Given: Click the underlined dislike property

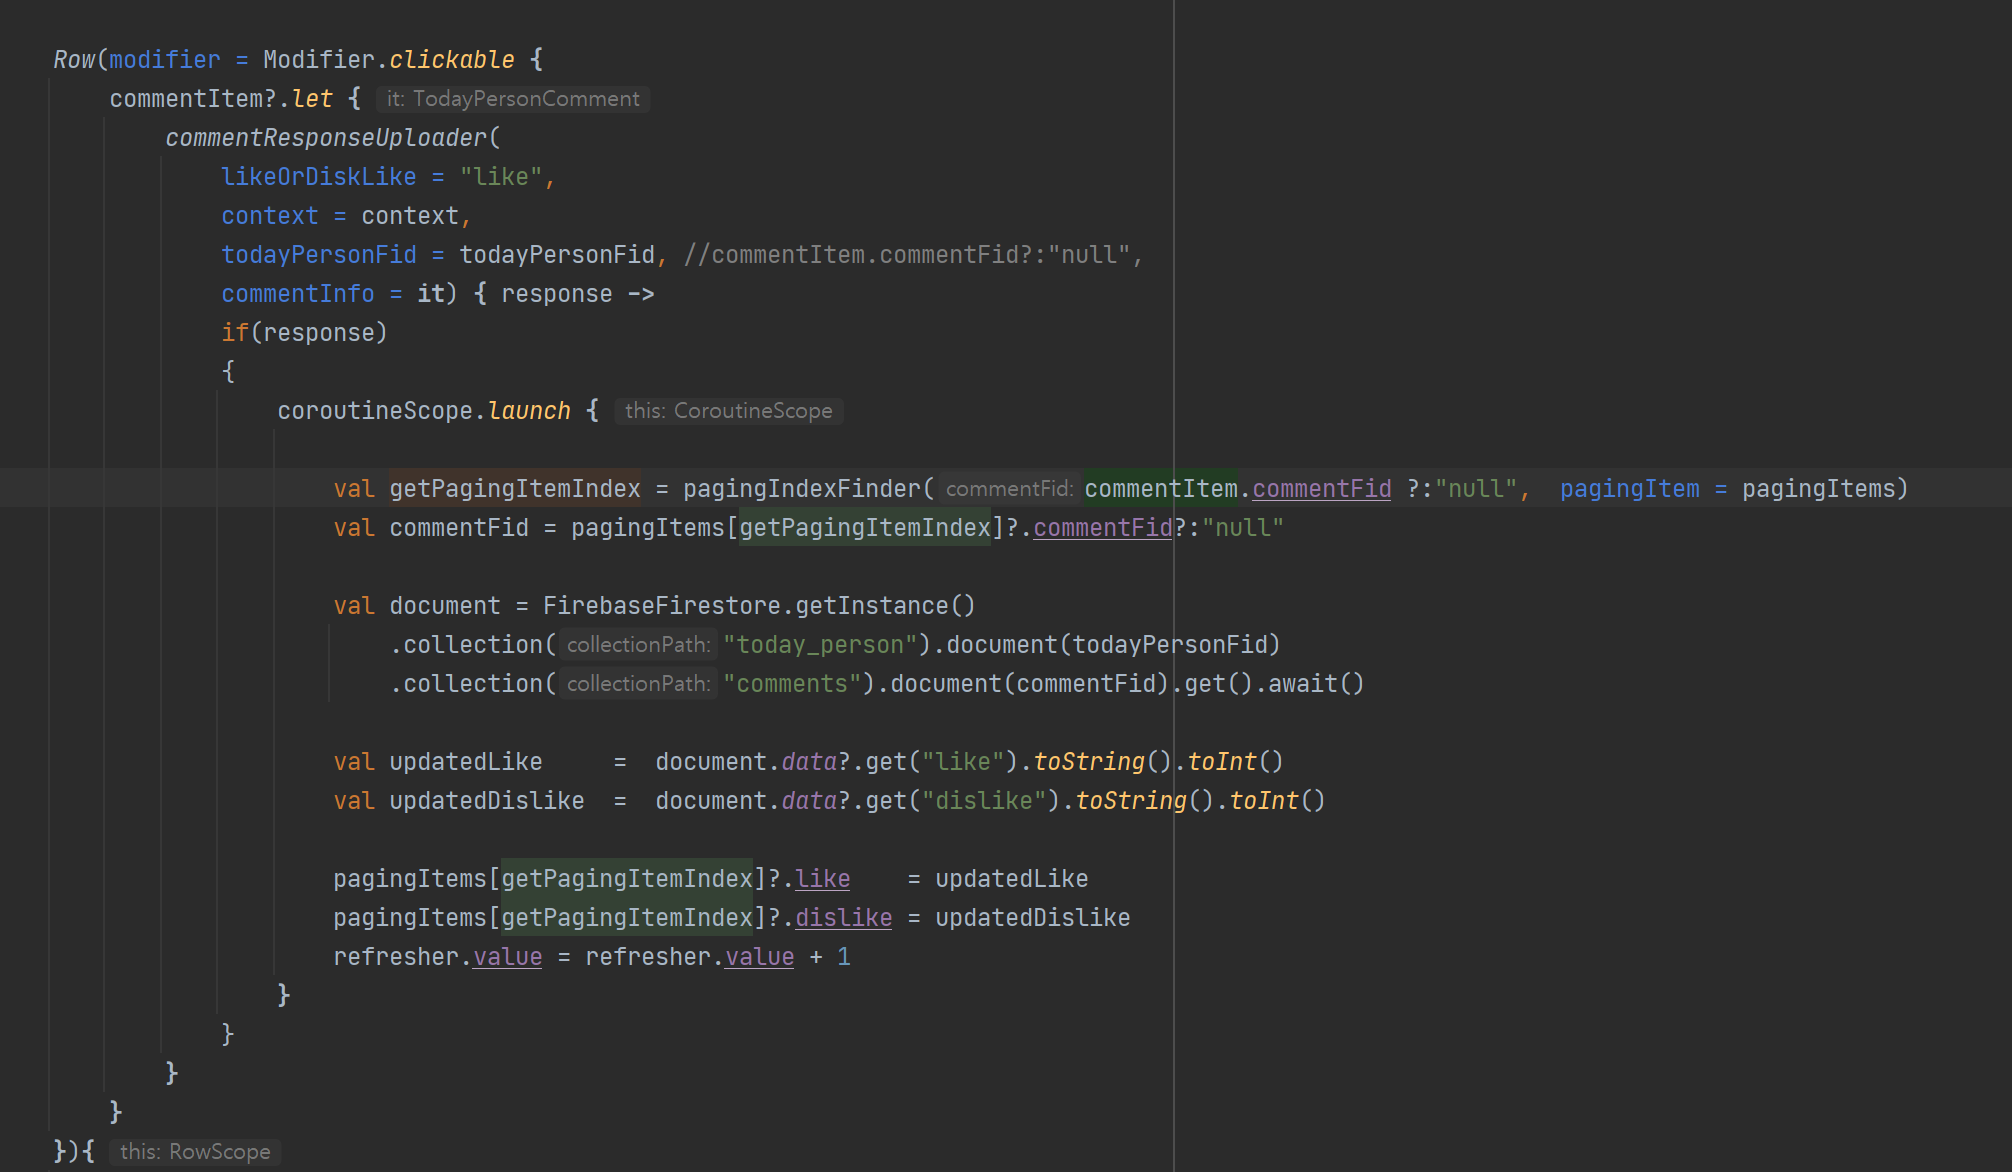Looking at the screenshot, I should (x=843, y=918).
